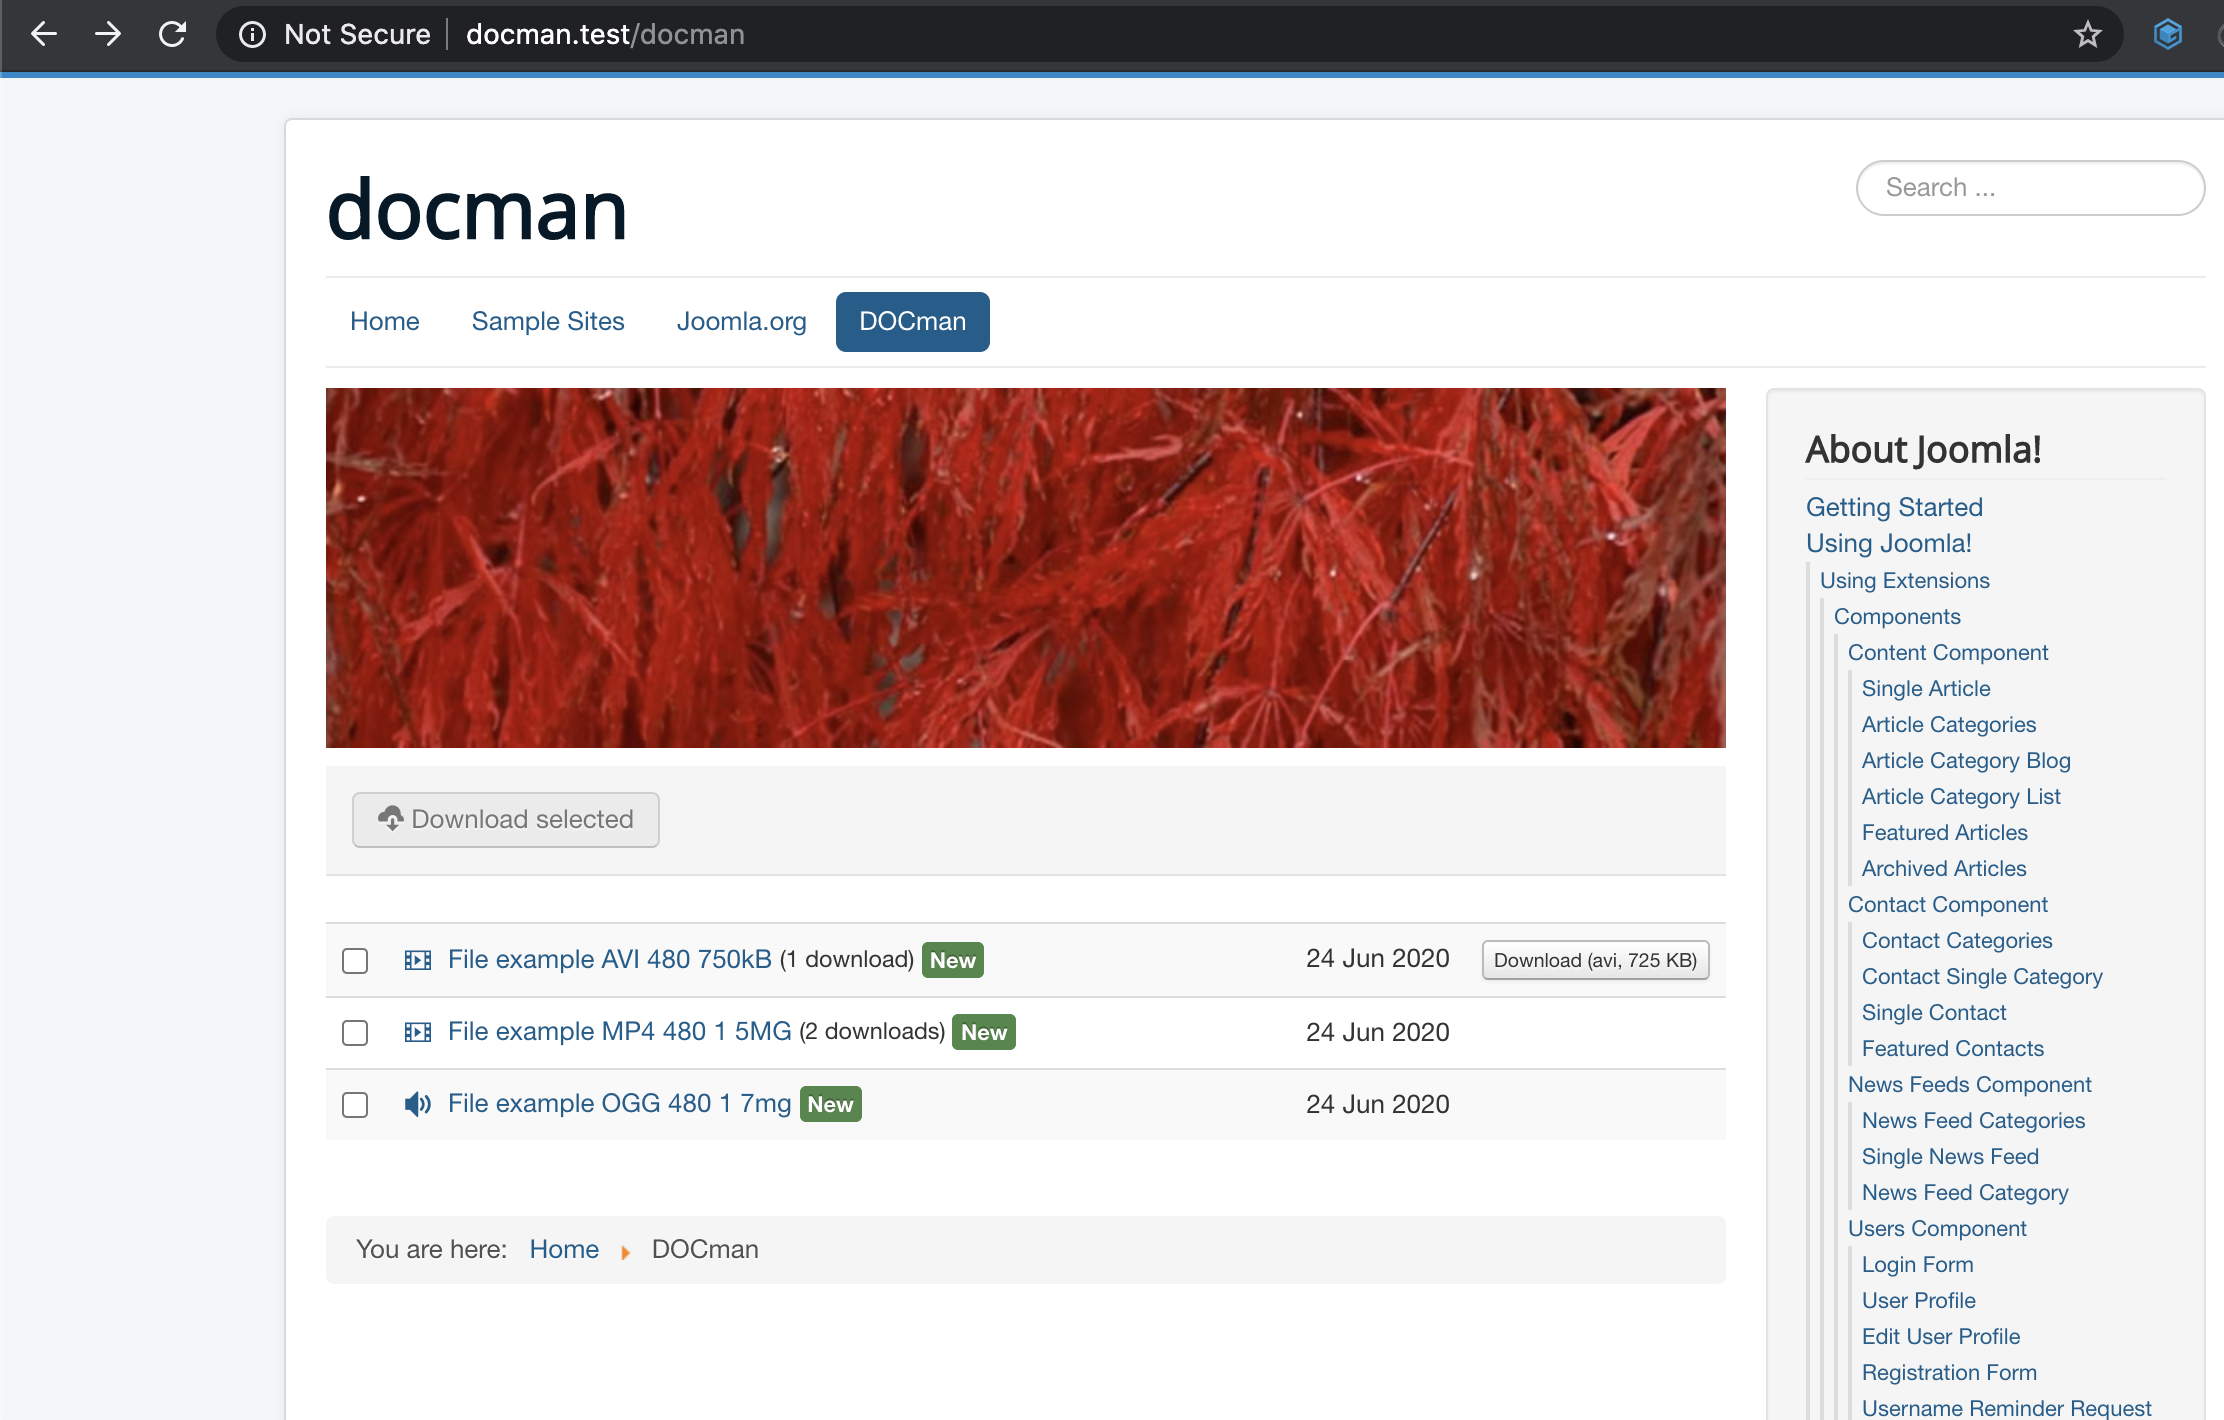Screen dimensions: 2224x1420
Task: Open the DOCman menu tab
Action: click(x=912, y=322)
